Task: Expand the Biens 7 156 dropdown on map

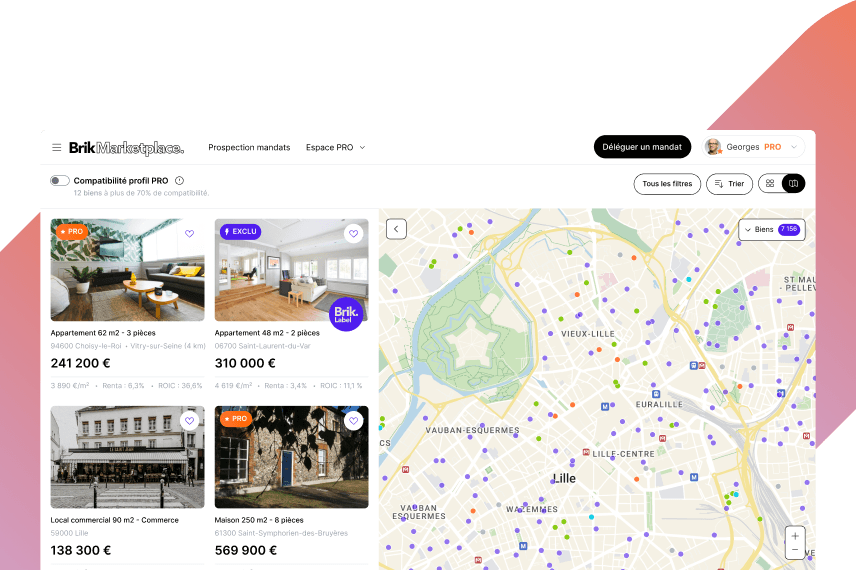Action: (x=771, y=230)
